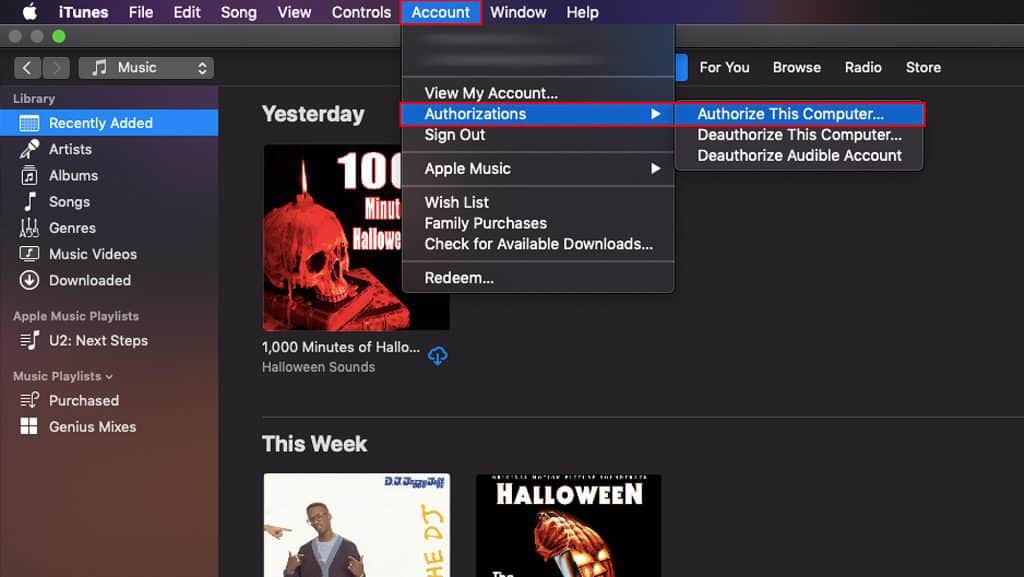The width and height of the screenshot is (1024, 577).
Task: Open the DJ Jazzy Jeff album cover
Action: (x=357, y=525)
